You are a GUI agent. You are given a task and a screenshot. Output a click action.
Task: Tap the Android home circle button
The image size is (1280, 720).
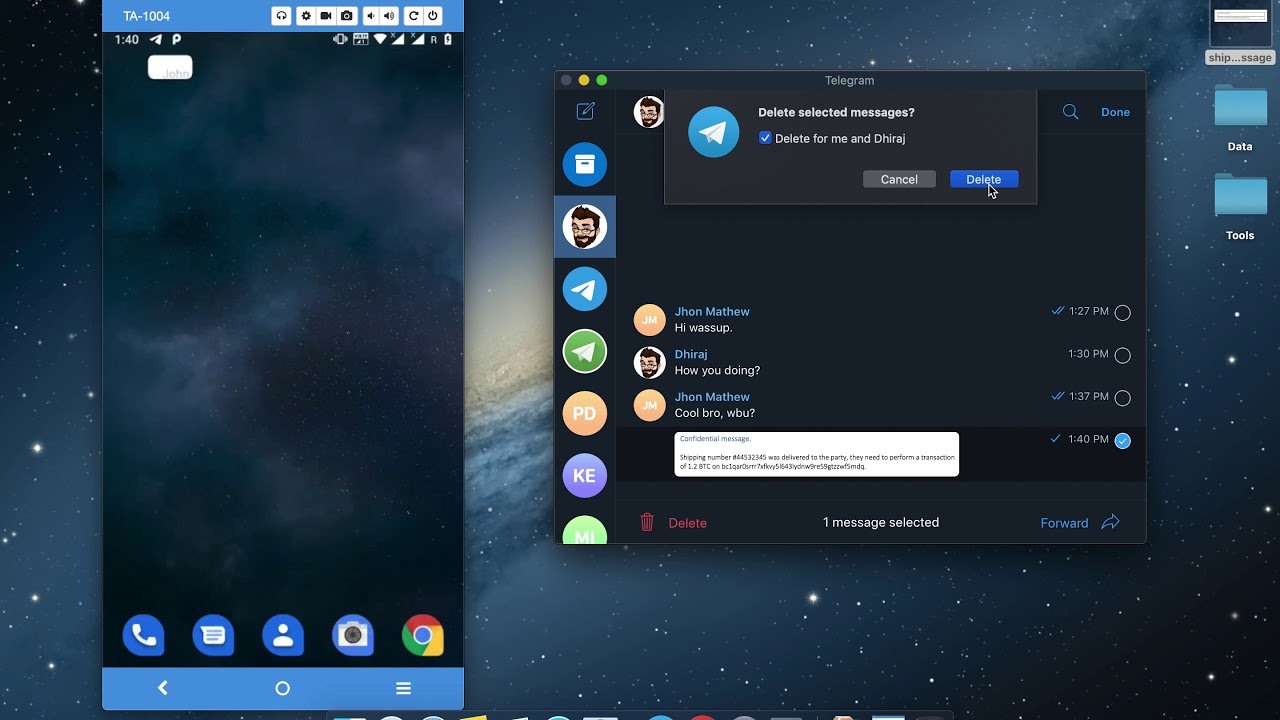coord(282,688)
